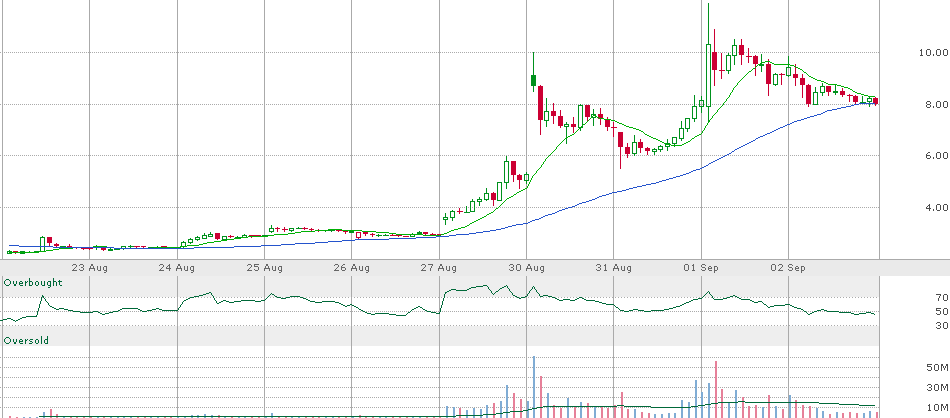Click the 50M volume axis label
This screenshot has height=418, width=950.
(937, 368)
